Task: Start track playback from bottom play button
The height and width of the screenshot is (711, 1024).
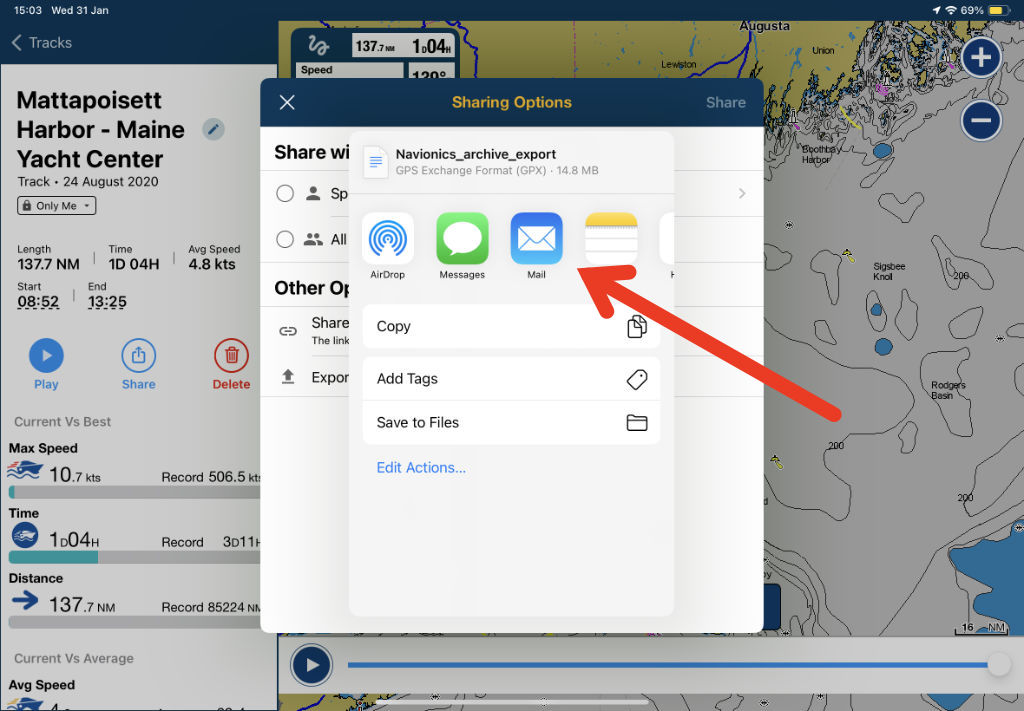Action: [312, 665]
